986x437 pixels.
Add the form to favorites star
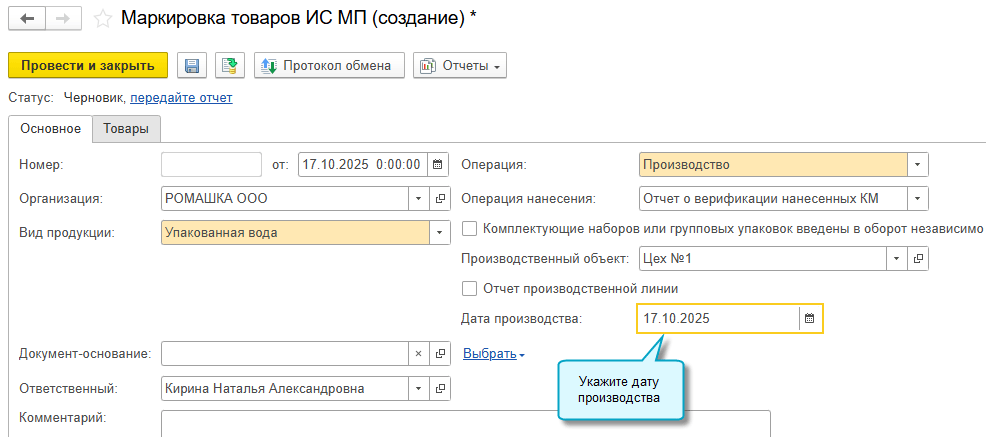101,18
